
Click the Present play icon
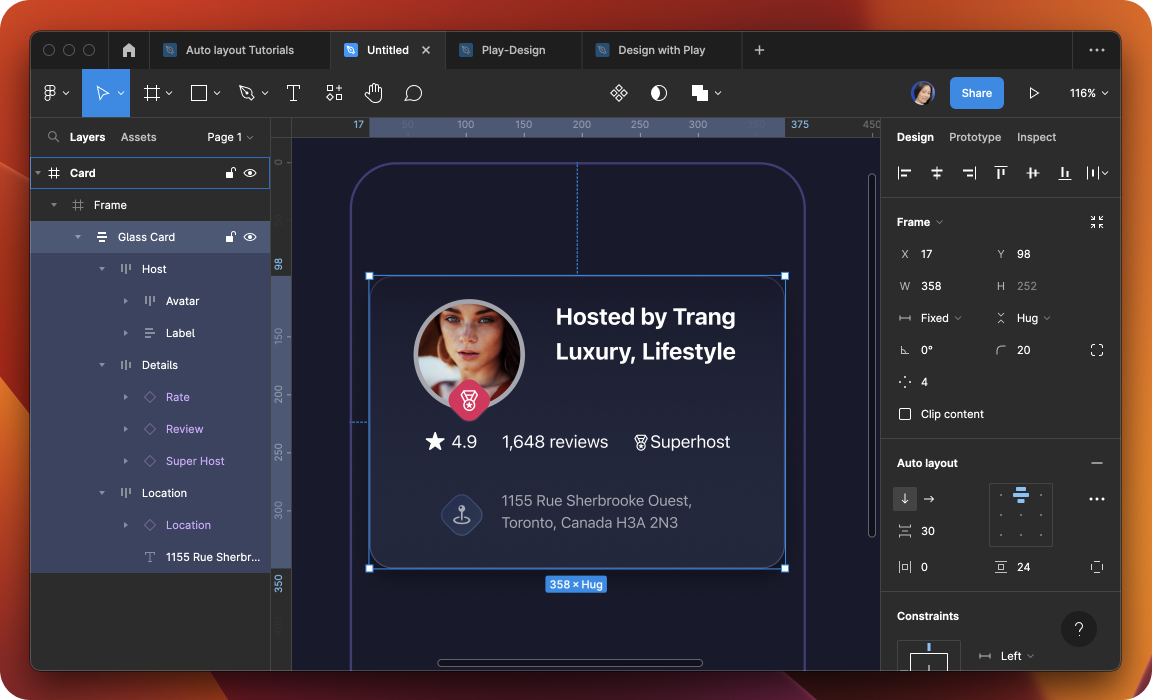point(1034,93)
